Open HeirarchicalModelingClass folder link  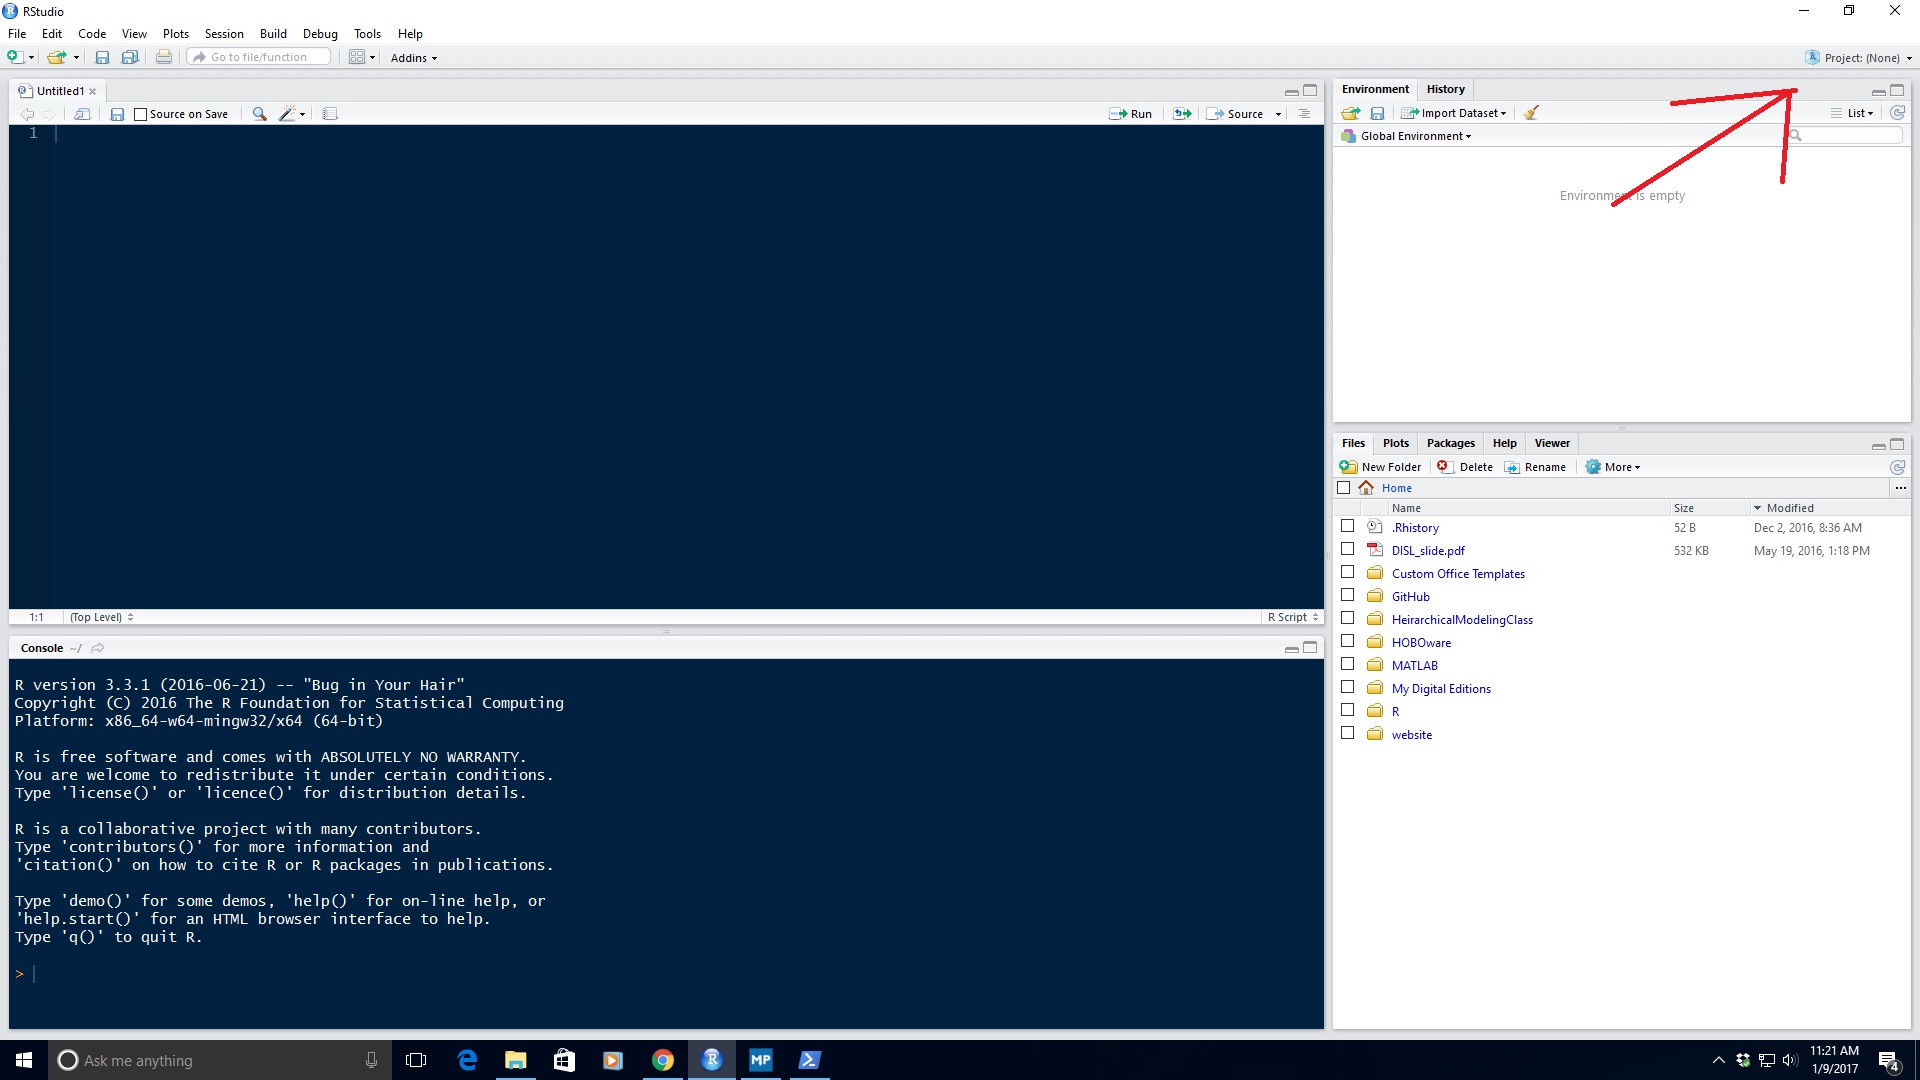[1462, 620]
